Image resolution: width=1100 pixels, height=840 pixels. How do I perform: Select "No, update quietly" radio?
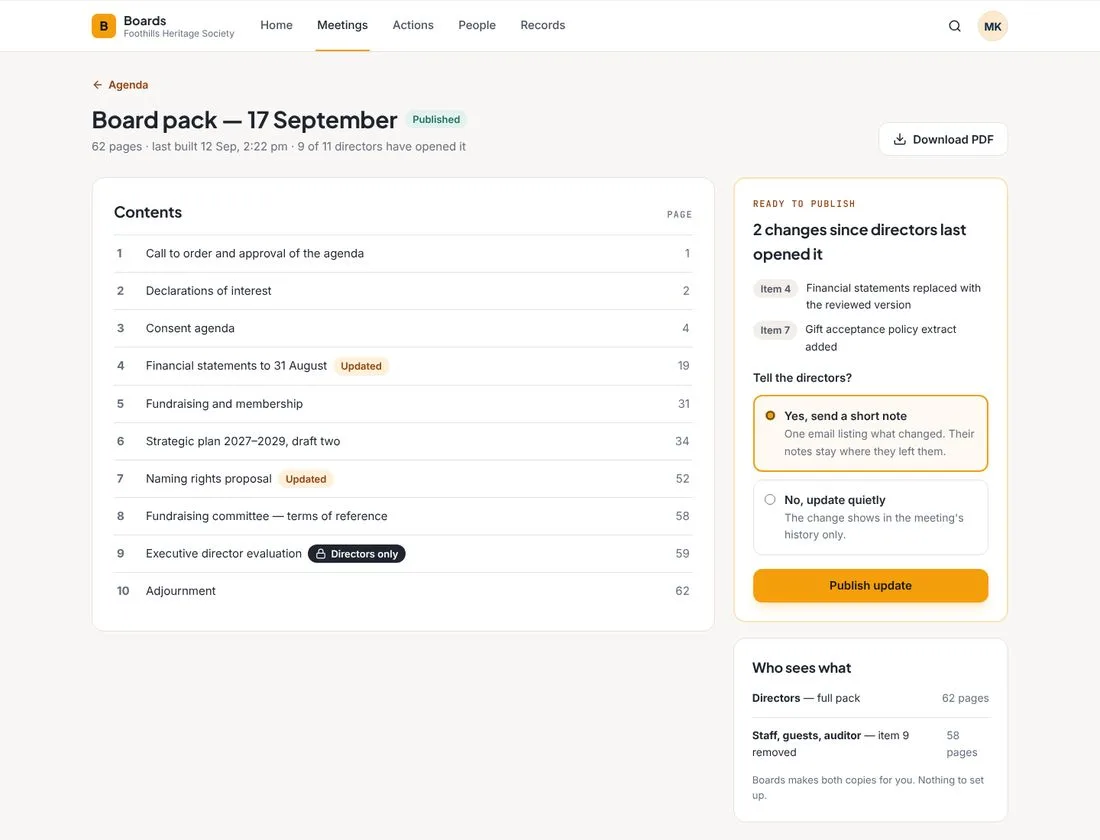770,500
